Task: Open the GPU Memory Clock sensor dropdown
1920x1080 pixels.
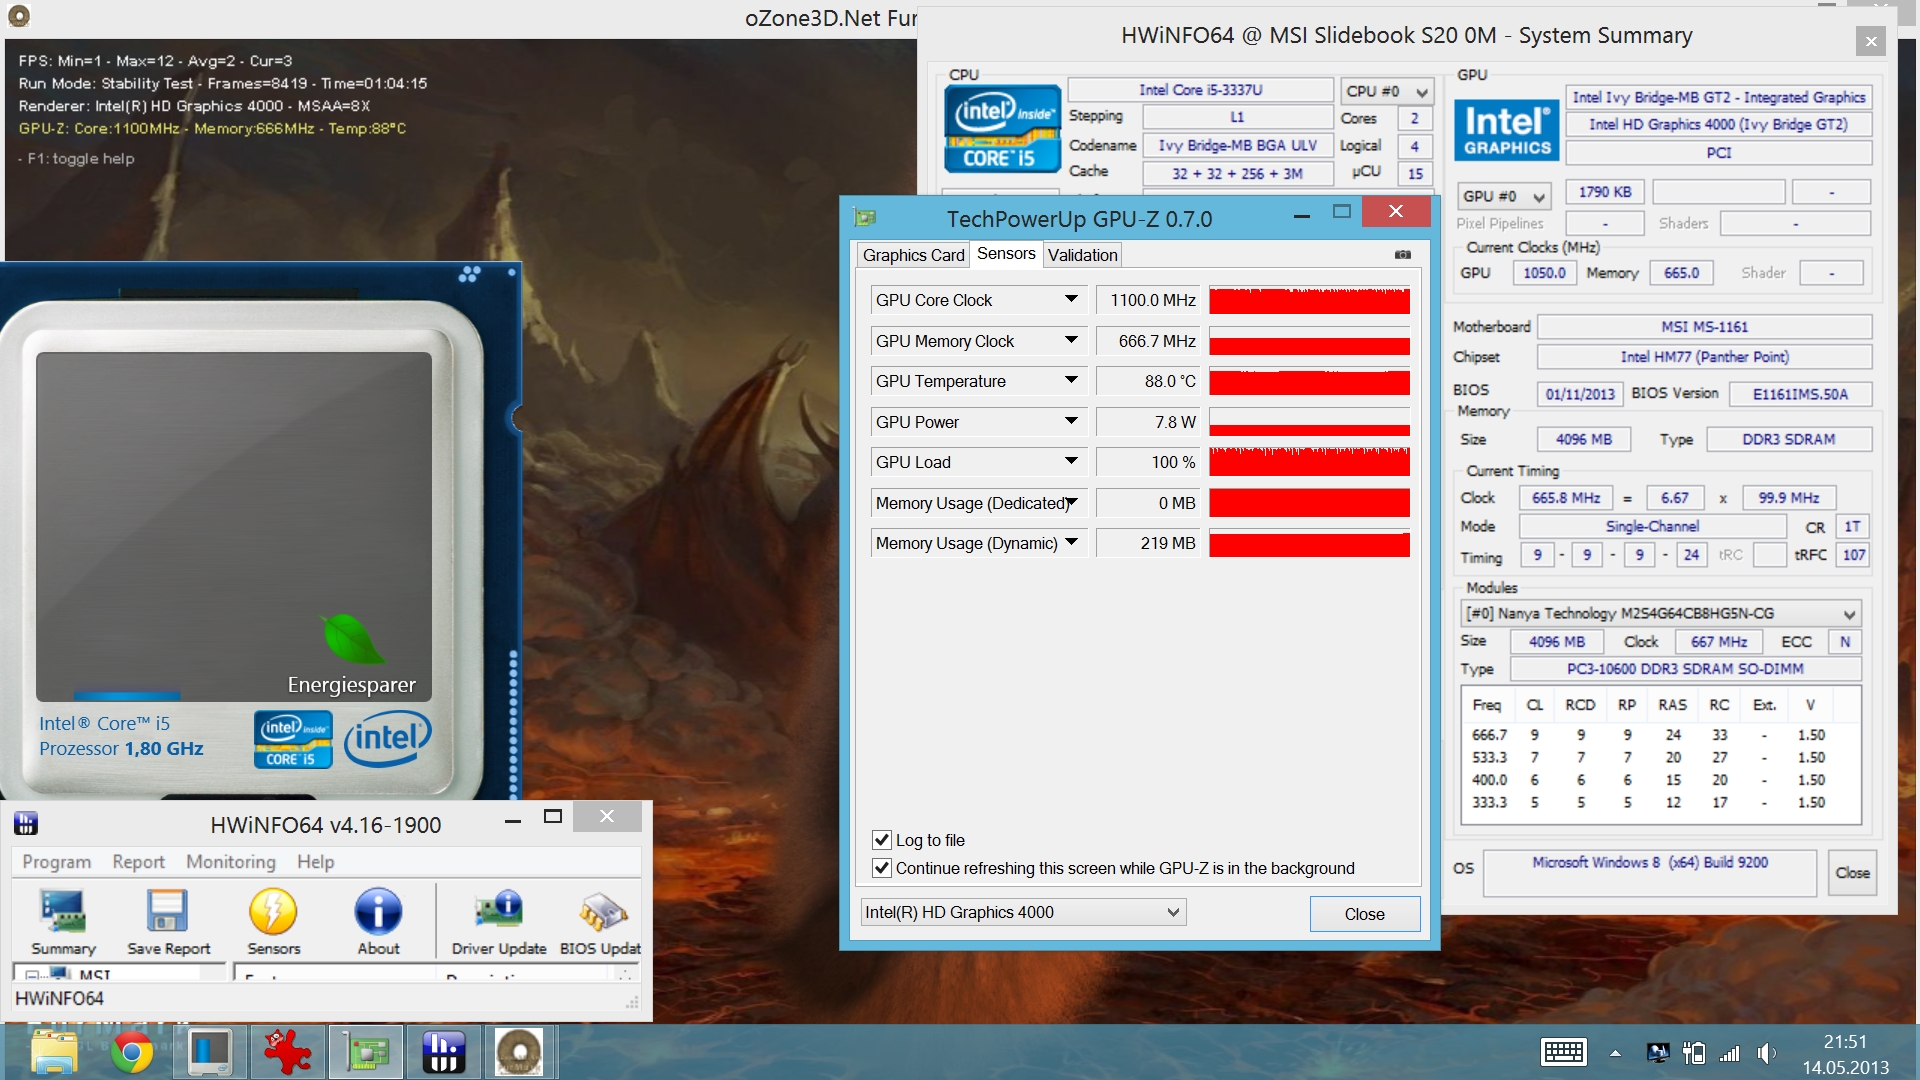Action: 1071,341
